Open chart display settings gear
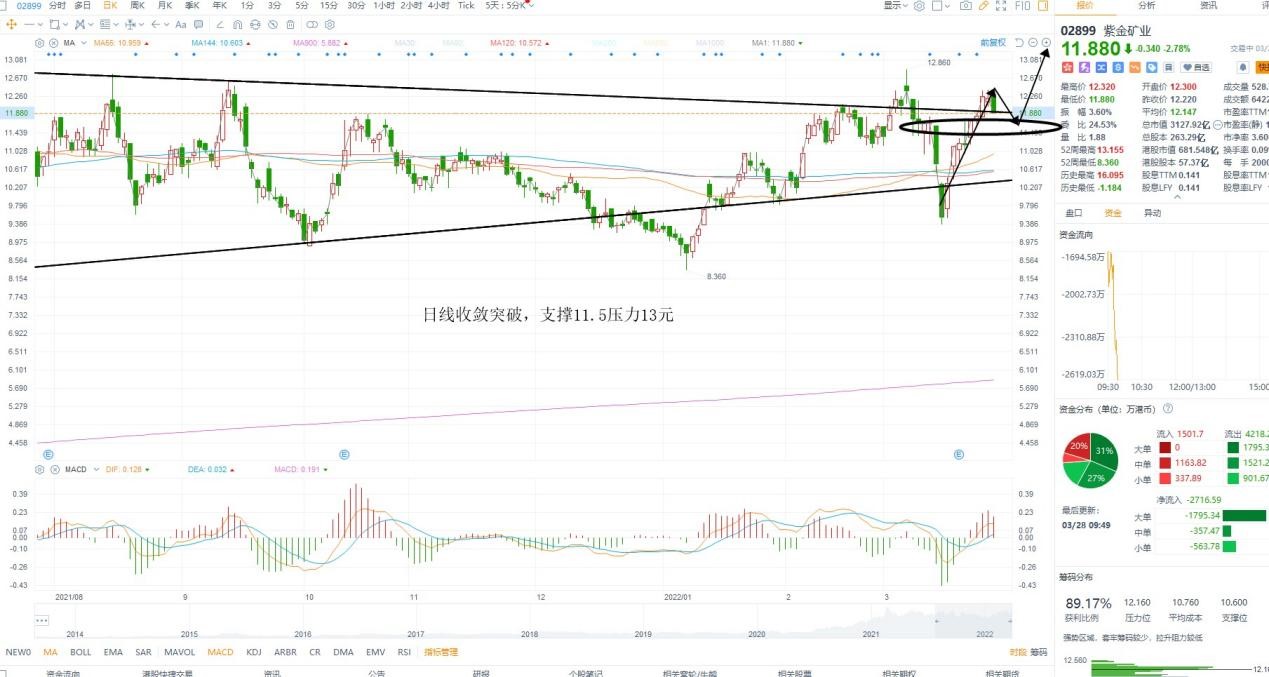This screenshot has height=677, width=1269. [919, 6]
